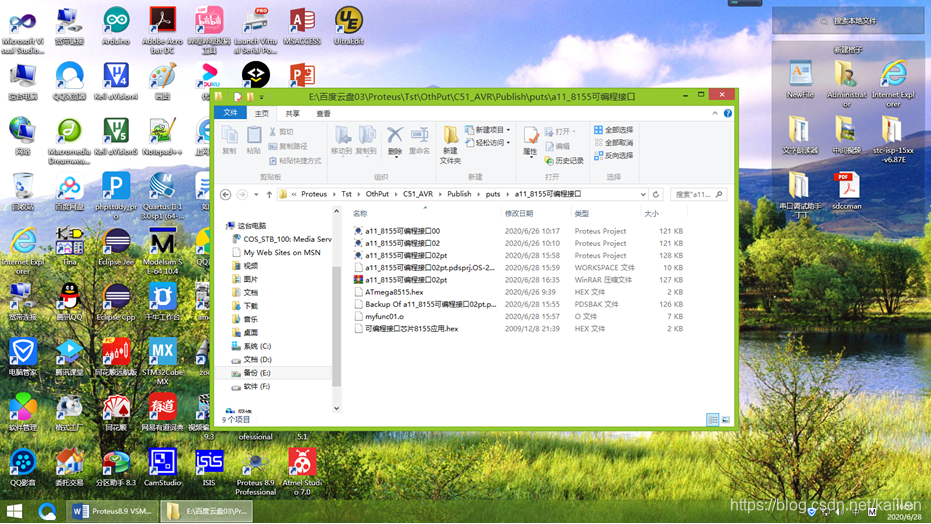
Task: Switch to the 主页 ribbon tab
Action: click(x=261, y=113)
